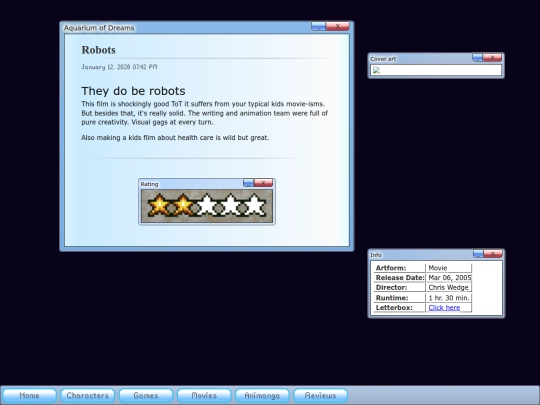
Task: Click the second gold rating star
Action: tap(183, 206)
